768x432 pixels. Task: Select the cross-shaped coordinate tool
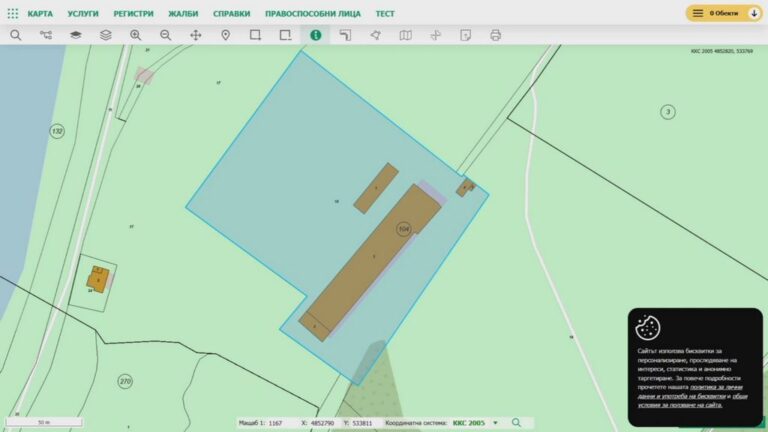[x=435, y=35]
